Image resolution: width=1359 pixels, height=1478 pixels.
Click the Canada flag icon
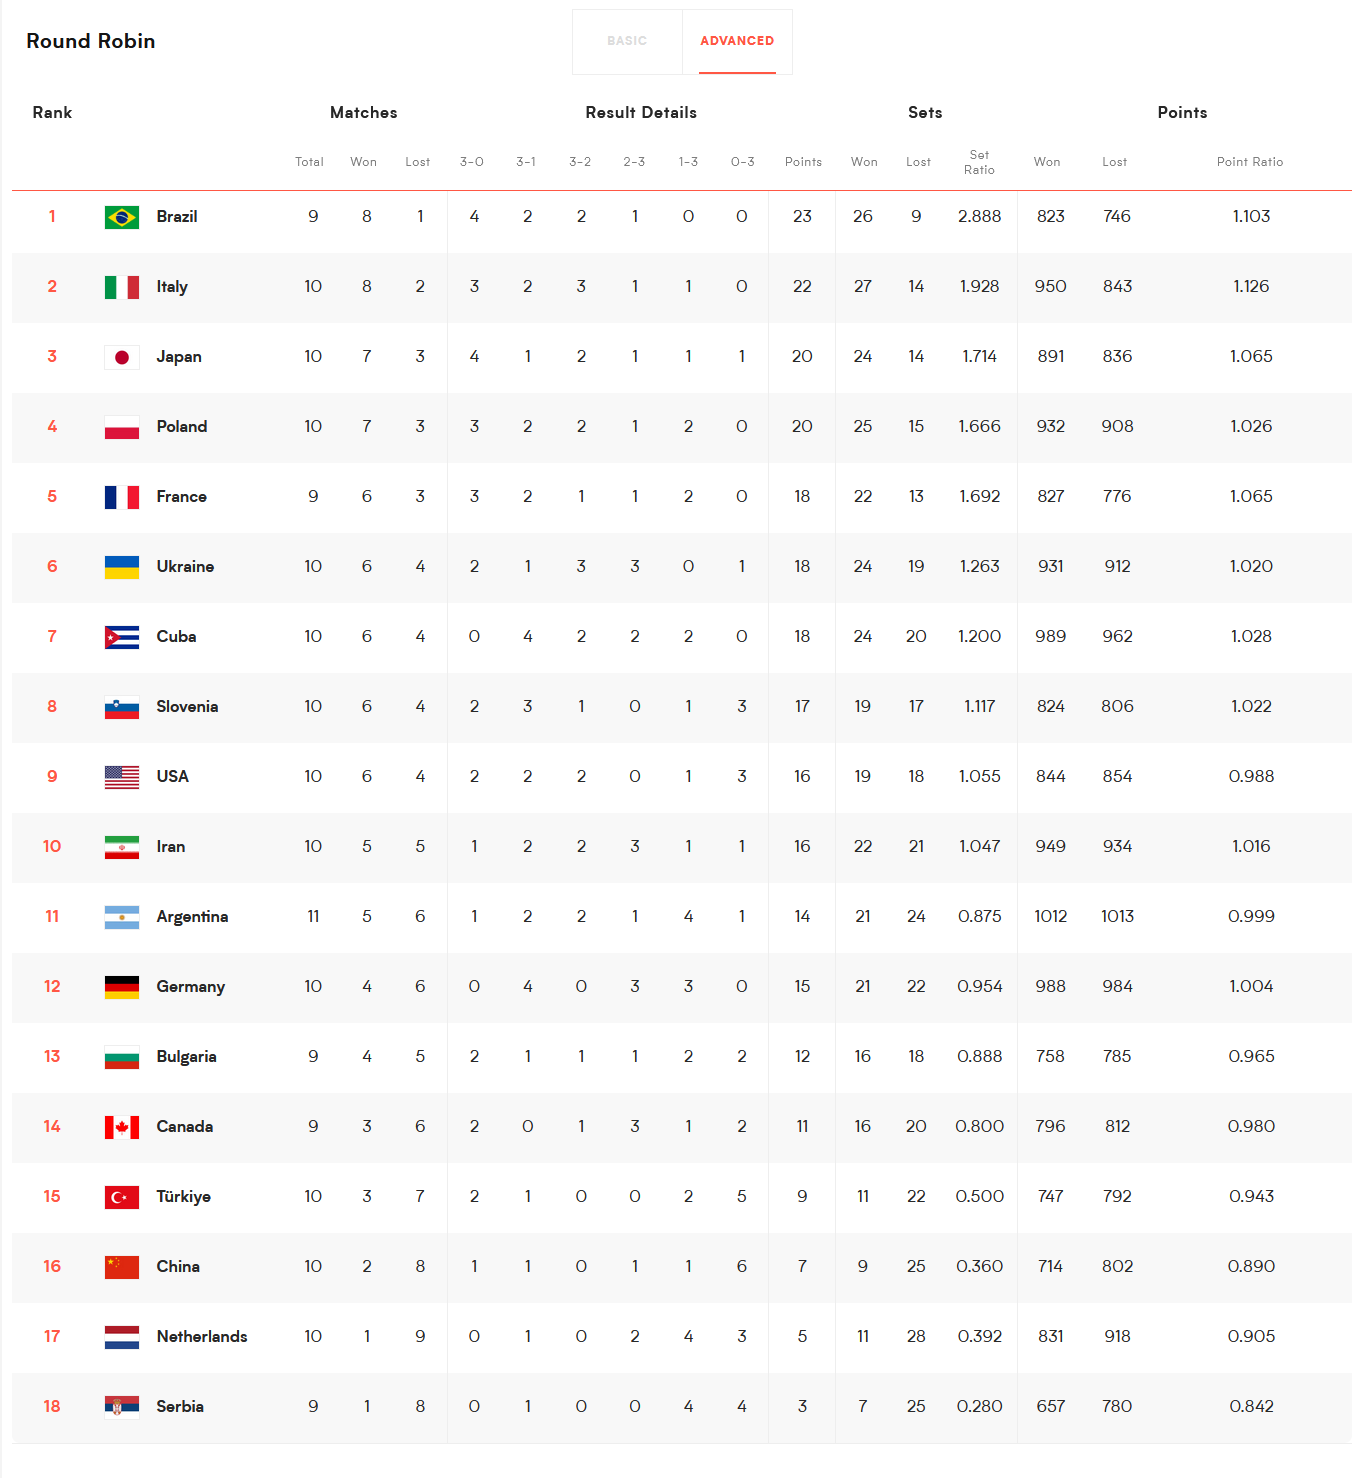pyautogui.click(x=122, y=1127)
